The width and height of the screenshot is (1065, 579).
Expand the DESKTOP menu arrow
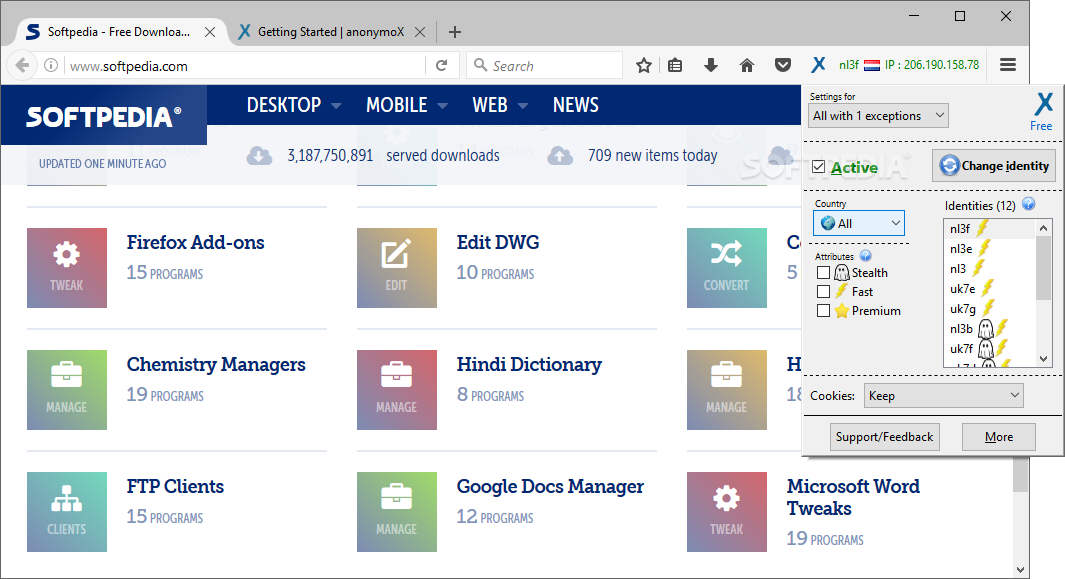pos(336,106)
